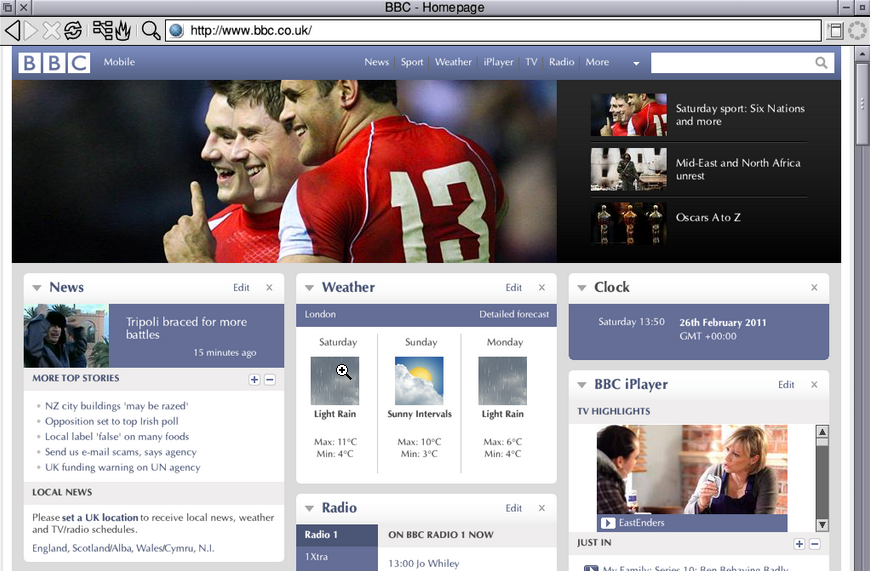Open the Weather nav item
The width and height of the screenshot is (870, 571).
point(453,62)
